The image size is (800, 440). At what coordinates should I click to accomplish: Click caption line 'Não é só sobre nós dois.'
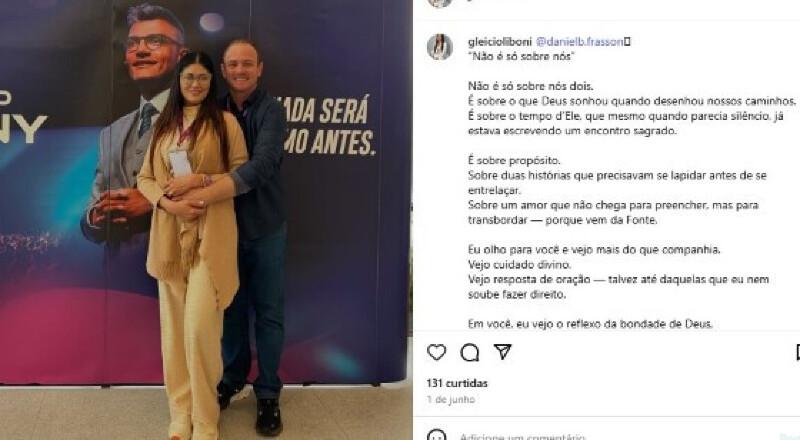pyautogui.click(x=531, y=86)
